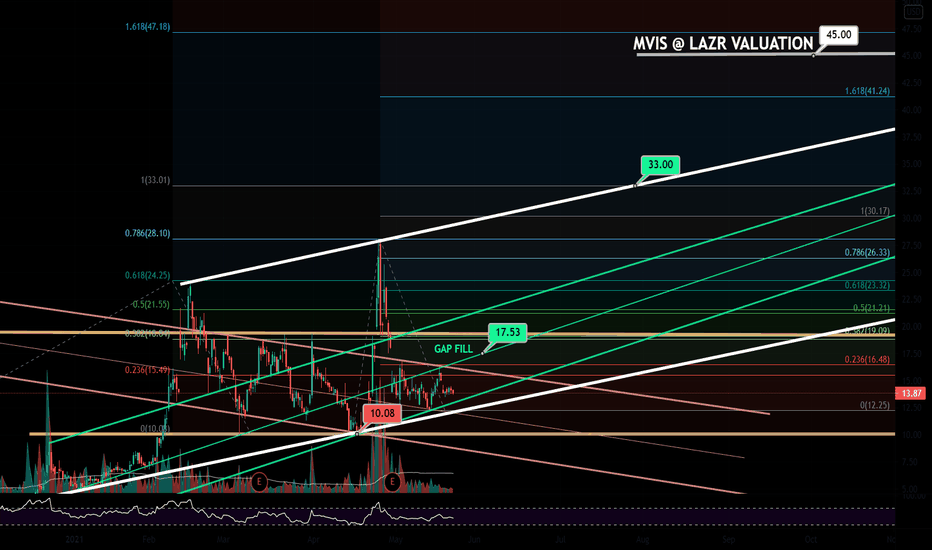The image size is (932, 550).
Task: Click the USD currency label on price axis
Action: (912, 12)
